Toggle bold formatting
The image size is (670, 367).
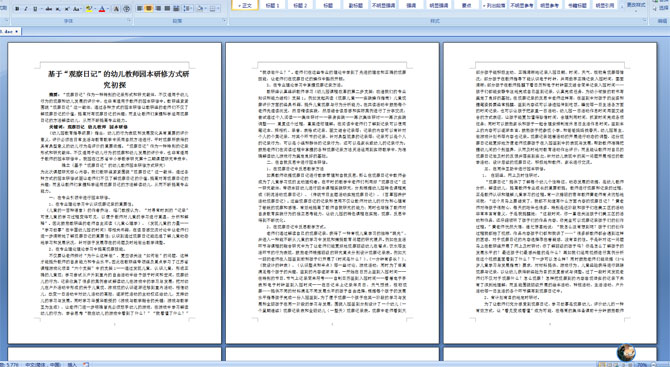pos(17,9)
